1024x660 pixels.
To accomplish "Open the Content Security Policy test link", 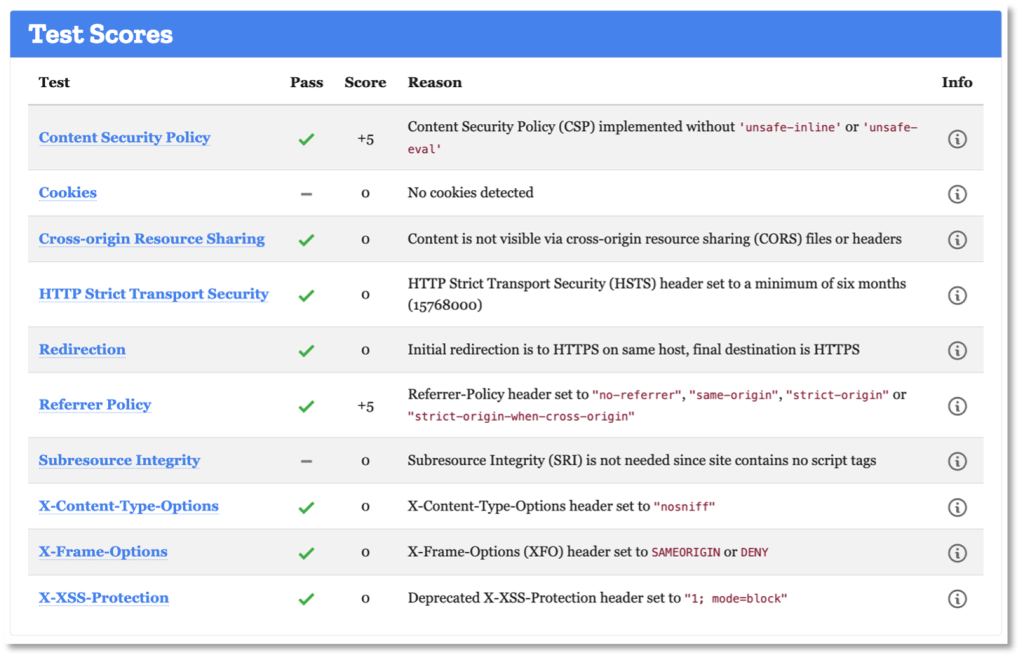I will click(124, 138).
